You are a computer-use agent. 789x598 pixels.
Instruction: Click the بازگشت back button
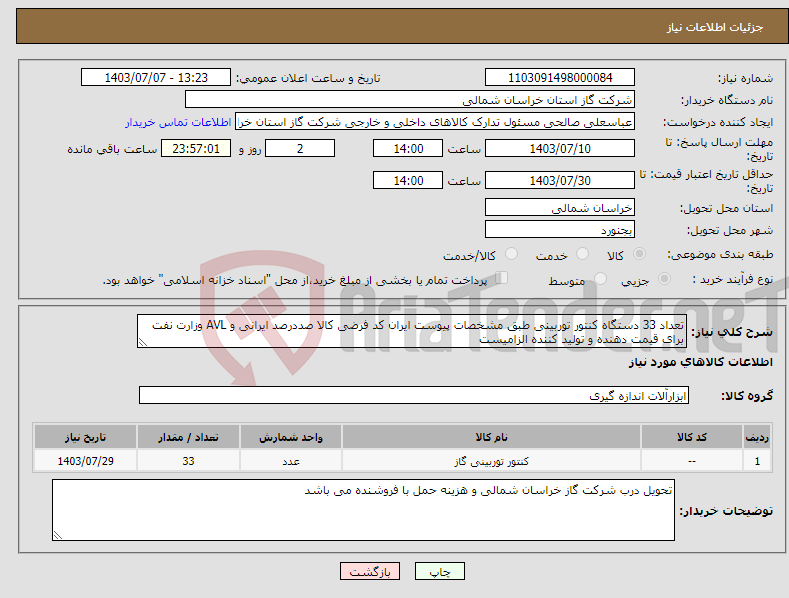tap(370, 571)
